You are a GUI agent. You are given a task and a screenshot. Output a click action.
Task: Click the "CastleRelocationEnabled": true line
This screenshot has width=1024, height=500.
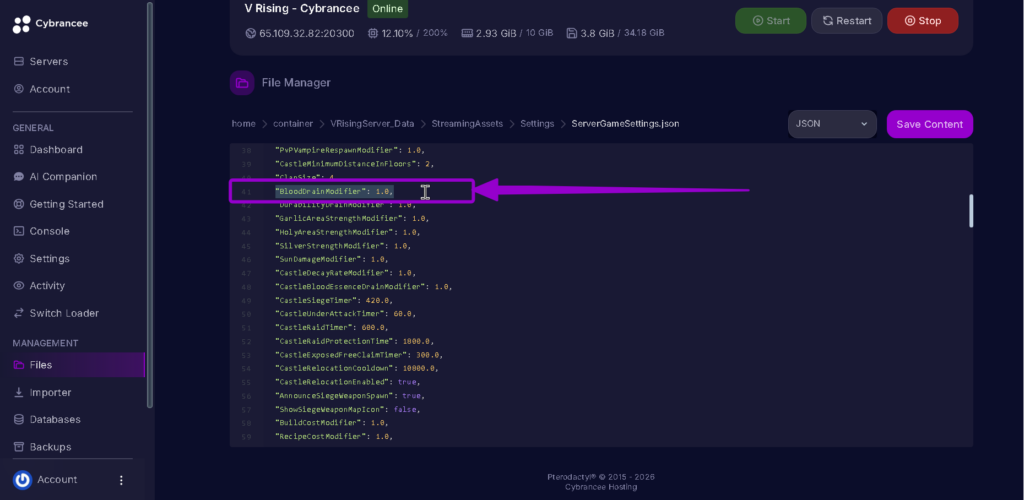click(x=347, y=382)
